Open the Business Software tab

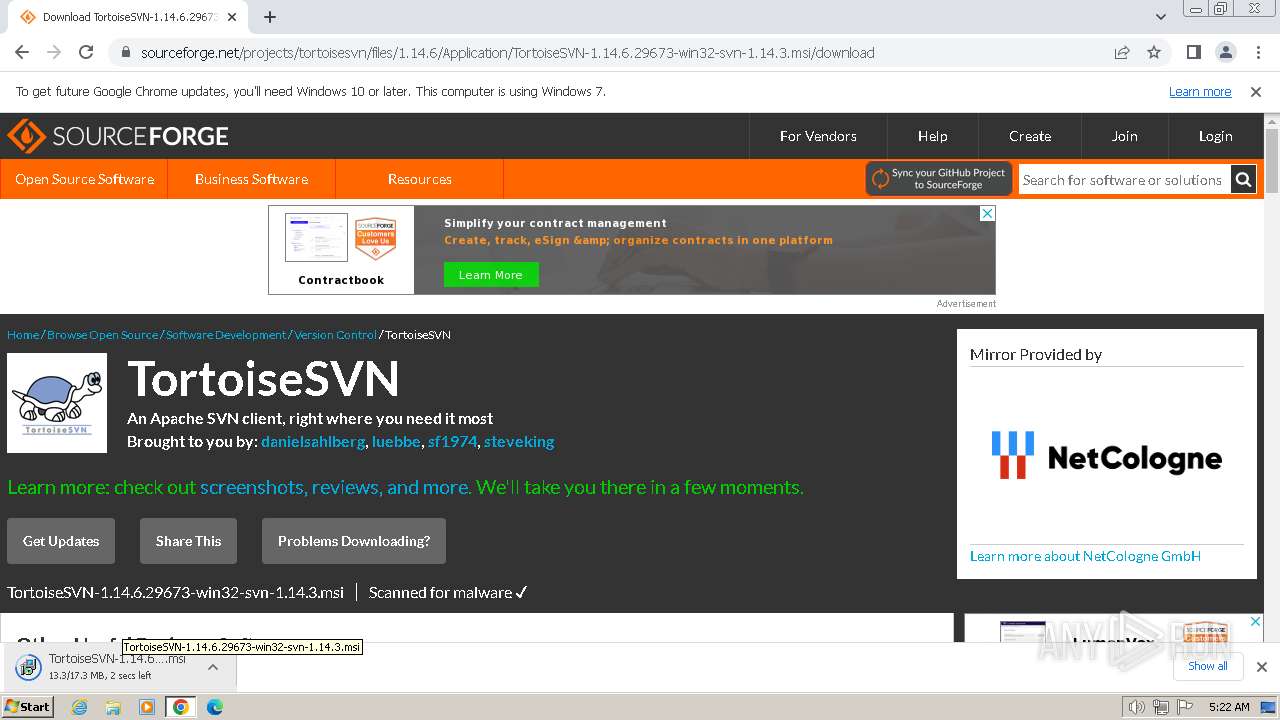pyautogui.click(x=252, y=179)
